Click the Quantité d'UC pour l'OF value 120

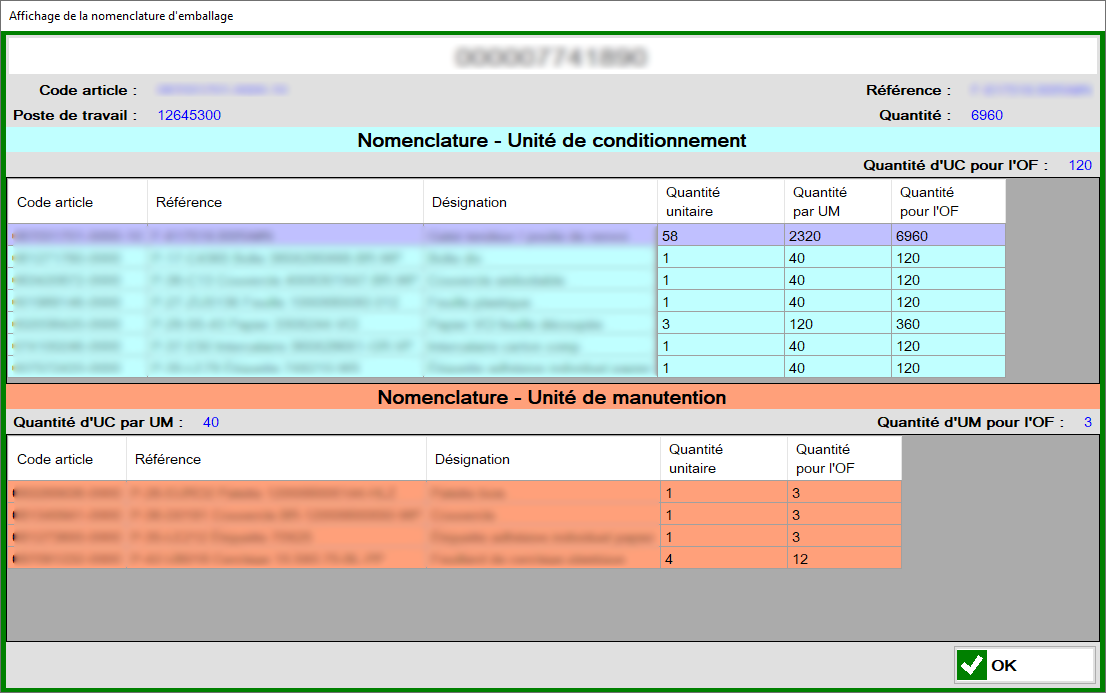tap(1080, 164)
